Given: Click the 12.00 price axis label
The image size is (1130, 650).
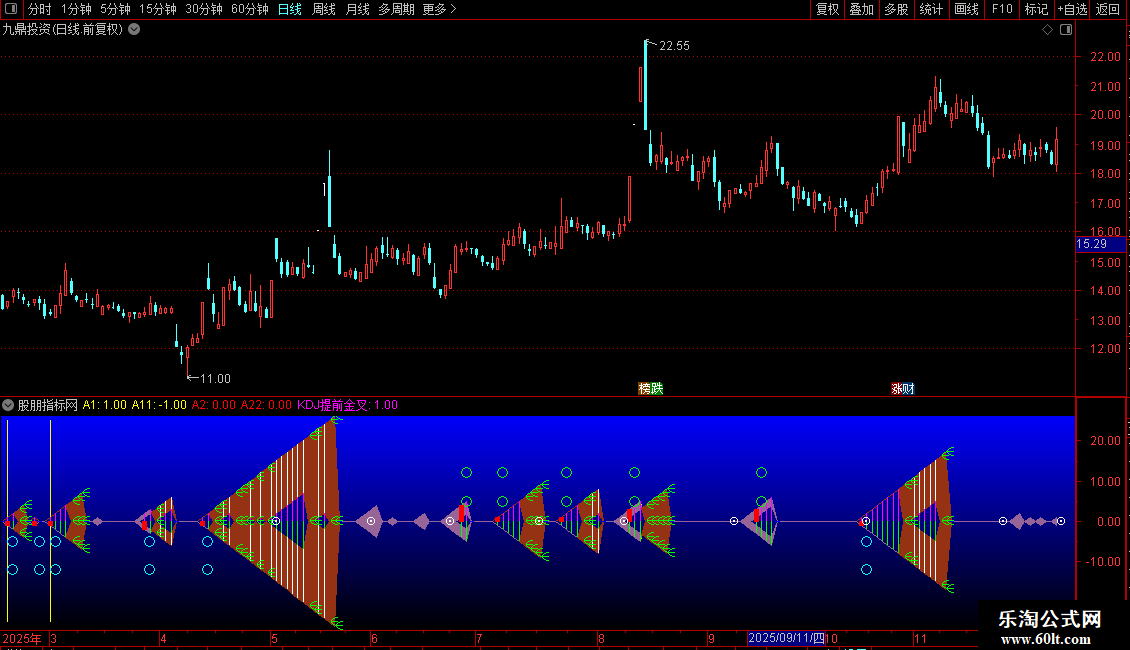Looking at the screenshot, I should (x=1105, y=349).
